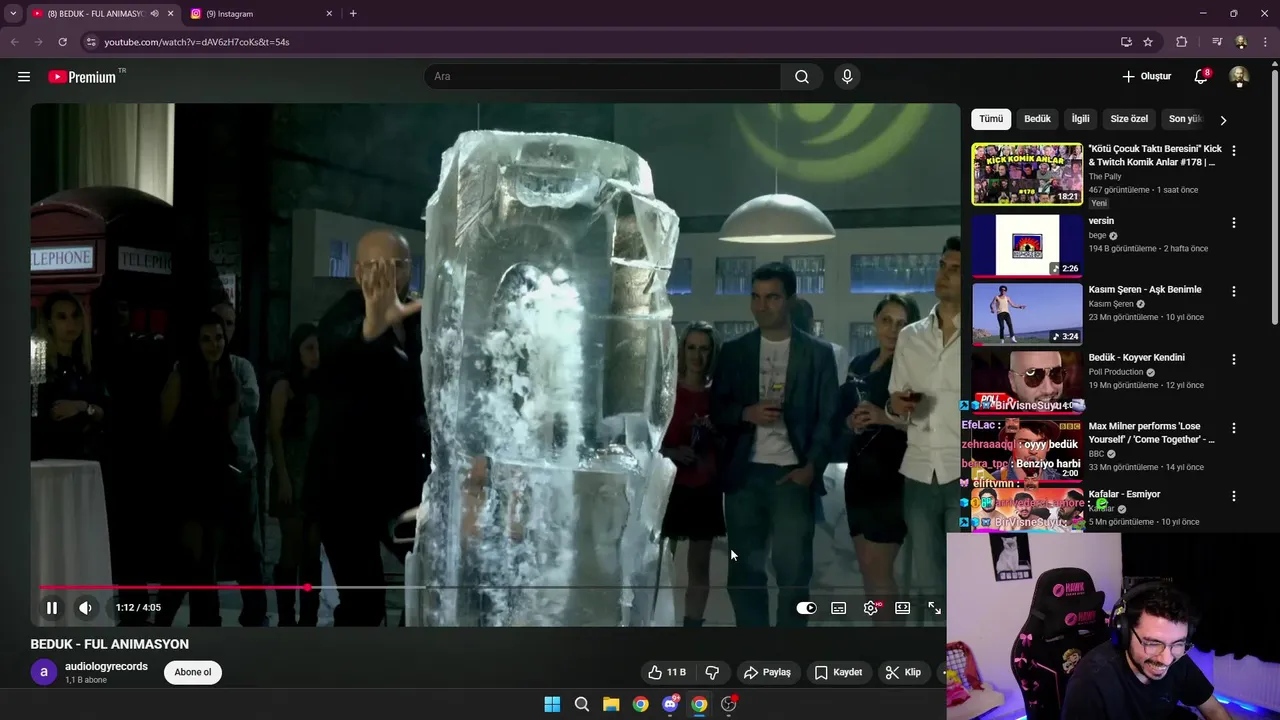This screenshot has width=1280, height=720.
Task: Select the Tümü filter chip
Action: (991, 119)
